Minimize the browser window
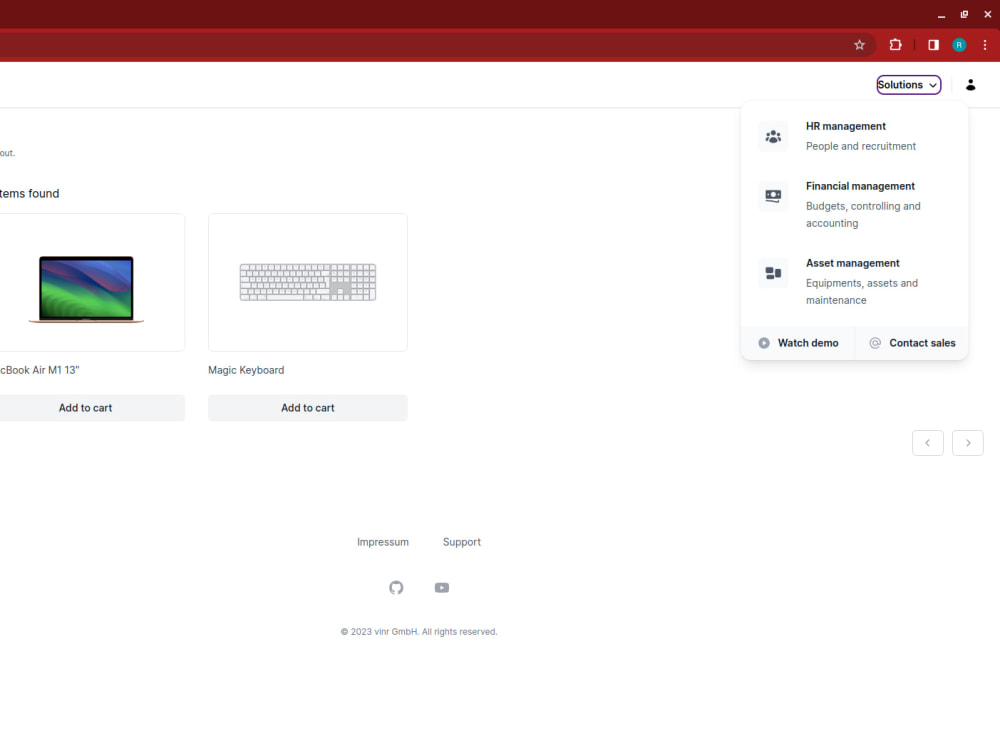Screen dimensions: 1000x751 point(941,15)
